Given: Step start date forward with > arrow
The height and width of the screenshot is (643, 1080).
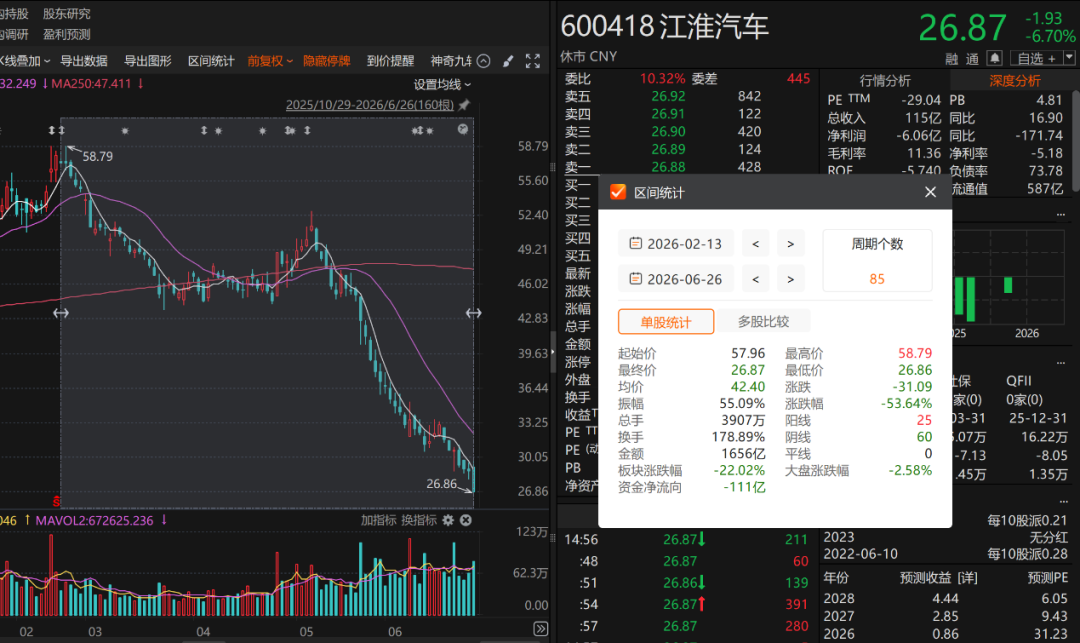Looking at the screenshot, I should click(791, 244).
